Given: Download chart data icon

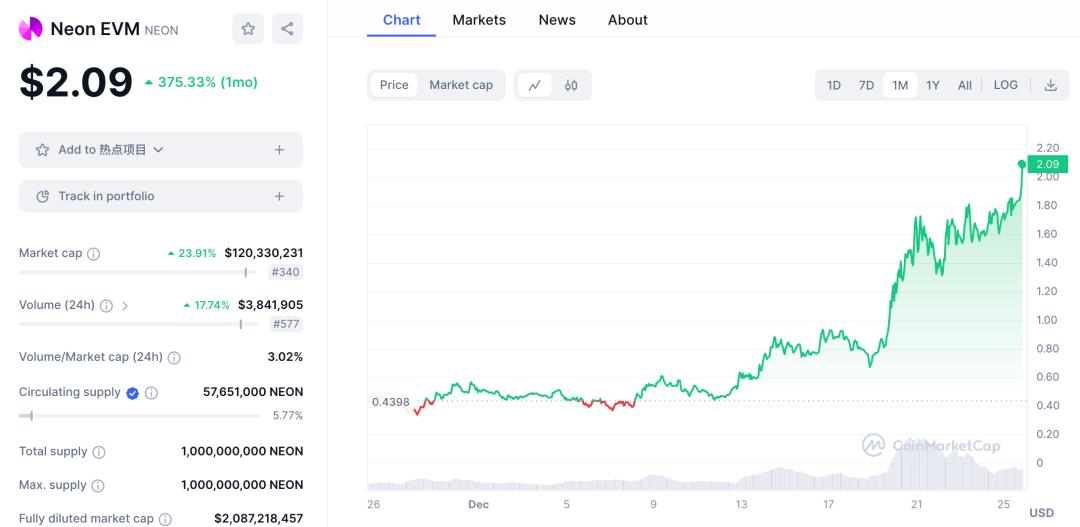Looking at the screenshot, I should tap(1050, 85).
